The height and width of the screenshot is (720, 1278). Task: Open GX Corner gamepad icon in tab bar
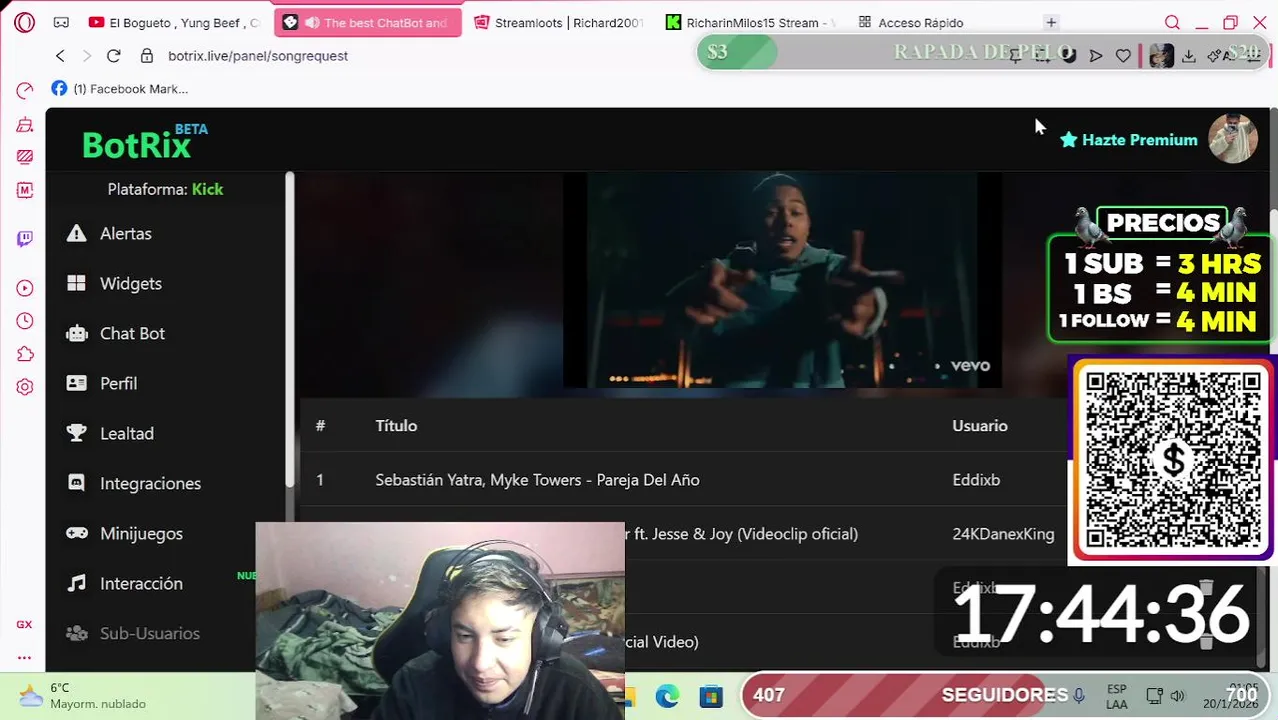click(x=61, y=22)
